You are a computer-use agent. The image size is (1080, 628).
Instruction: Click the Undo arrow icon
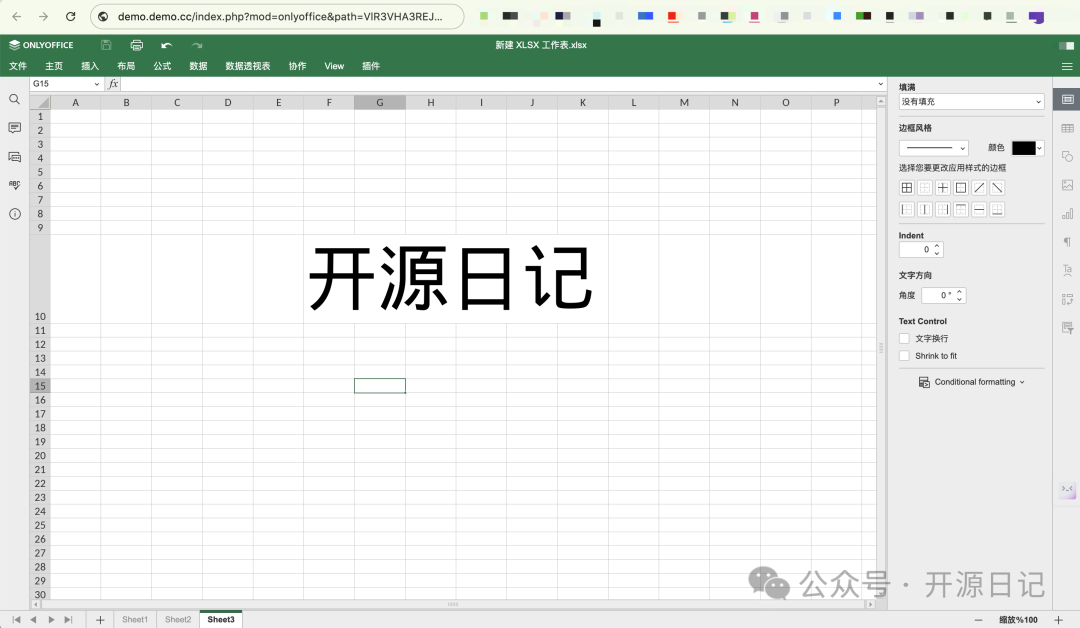[x=166, y=45]
